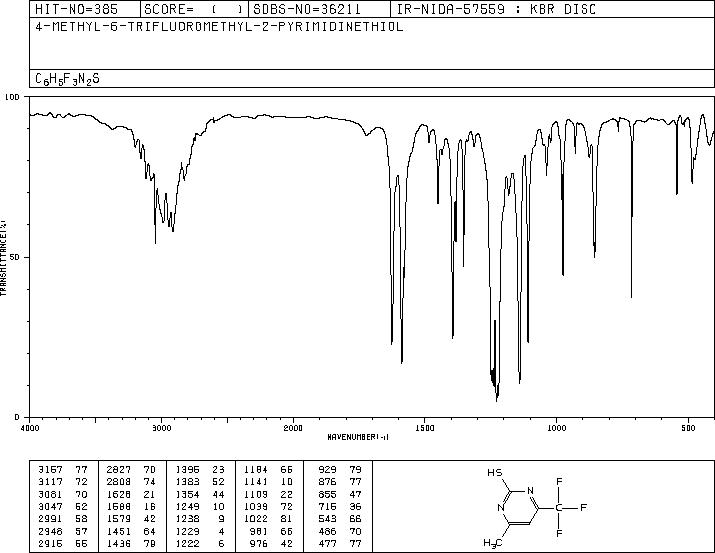This screenshot has width=715, height=553.
Task: Click the 1500 wavenumber axis label
Action: click(424, 426)
